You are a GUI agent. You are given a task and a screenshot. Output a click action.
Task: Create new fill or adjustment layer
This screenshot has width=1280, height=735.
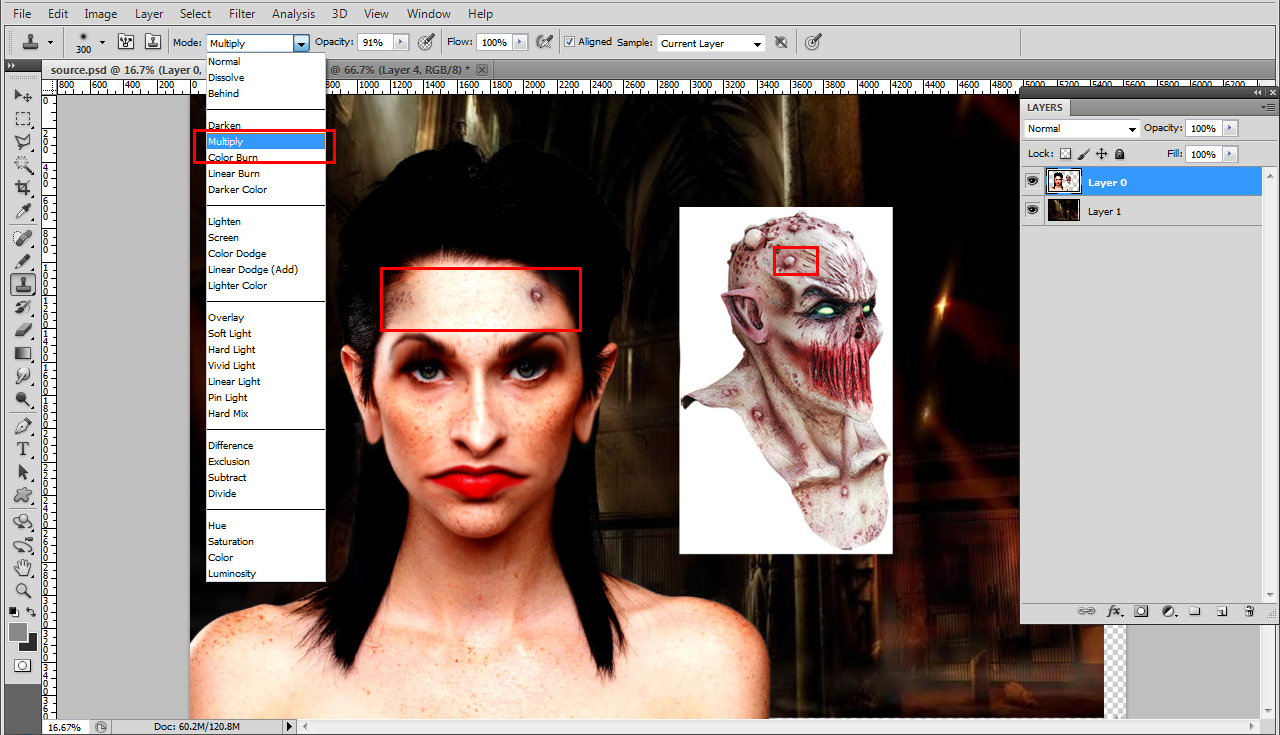click(x=1168, y=610)
